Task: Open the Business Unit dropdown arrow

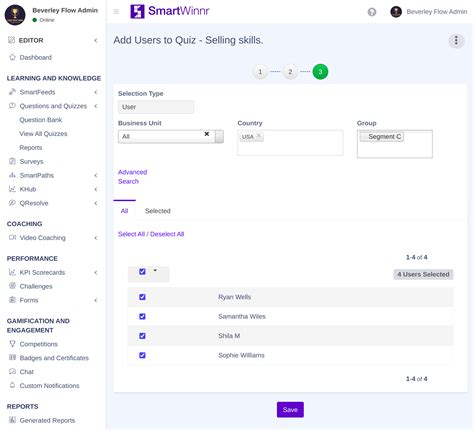Action: click(x=219, y=137)
